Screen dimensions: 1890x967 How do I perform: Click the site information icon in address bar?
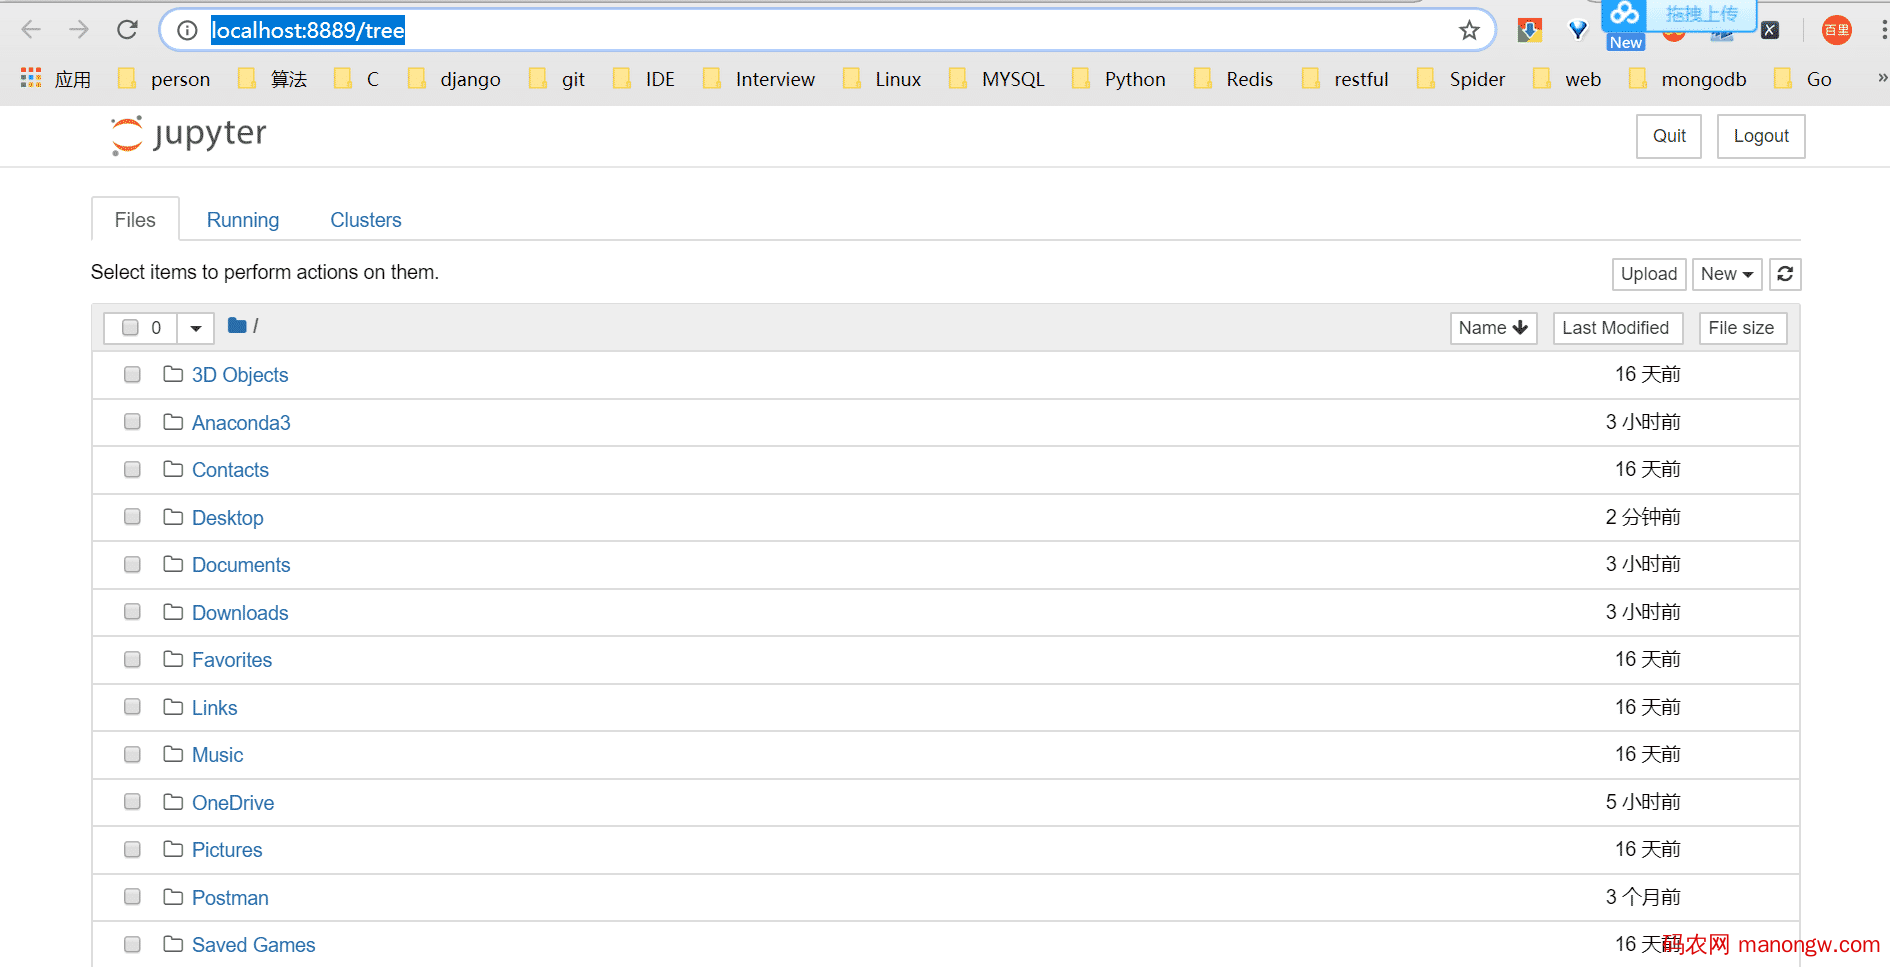tap(187, 31)
